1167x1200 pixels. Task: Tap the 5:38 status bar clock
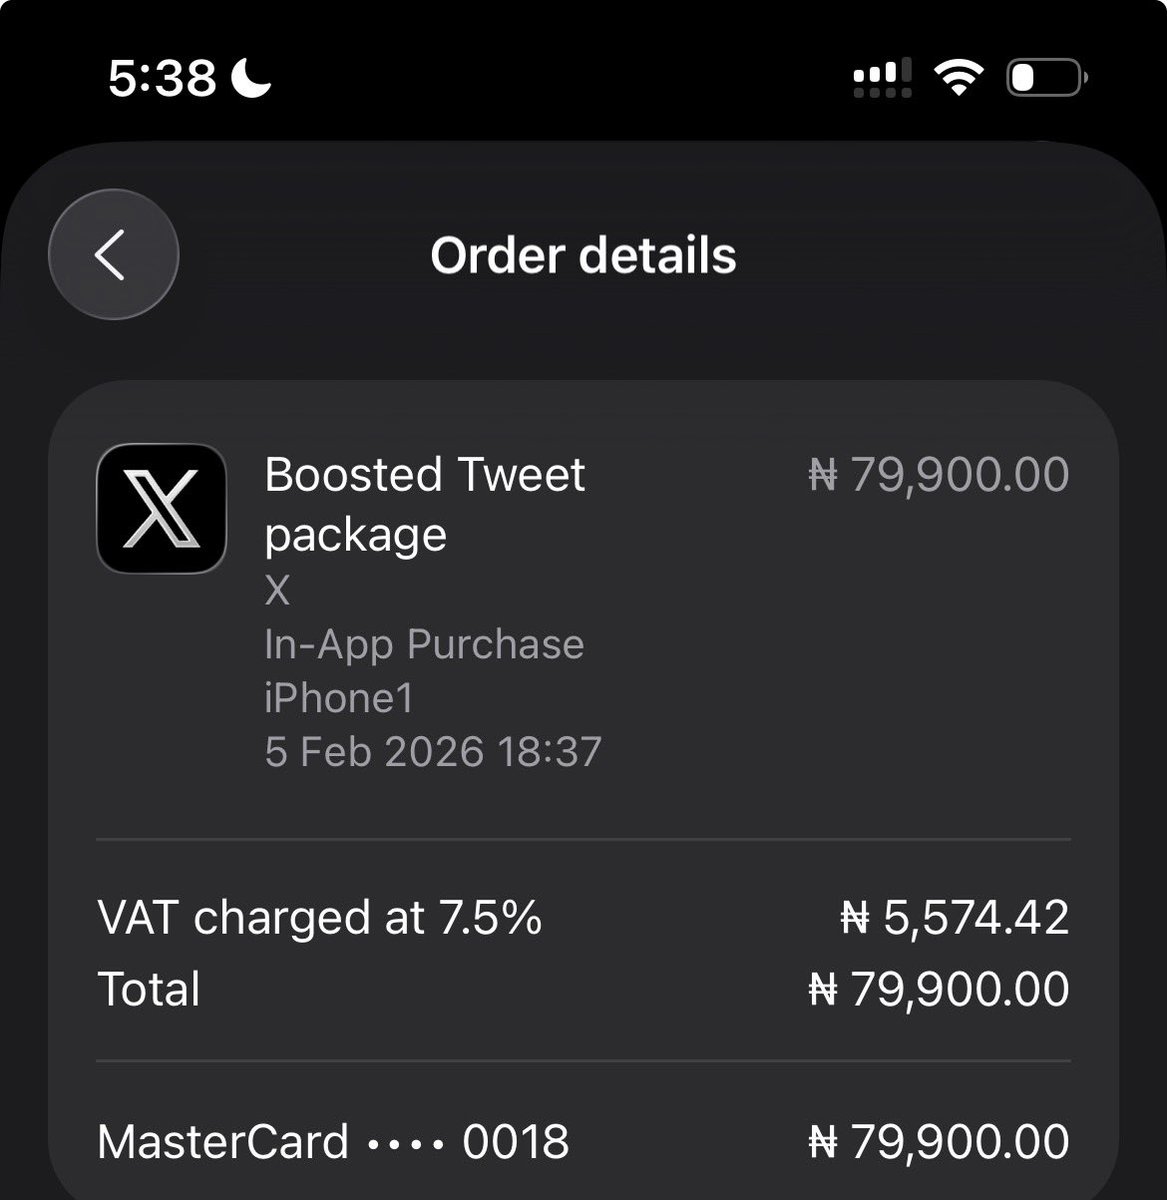tap(162, 77)
